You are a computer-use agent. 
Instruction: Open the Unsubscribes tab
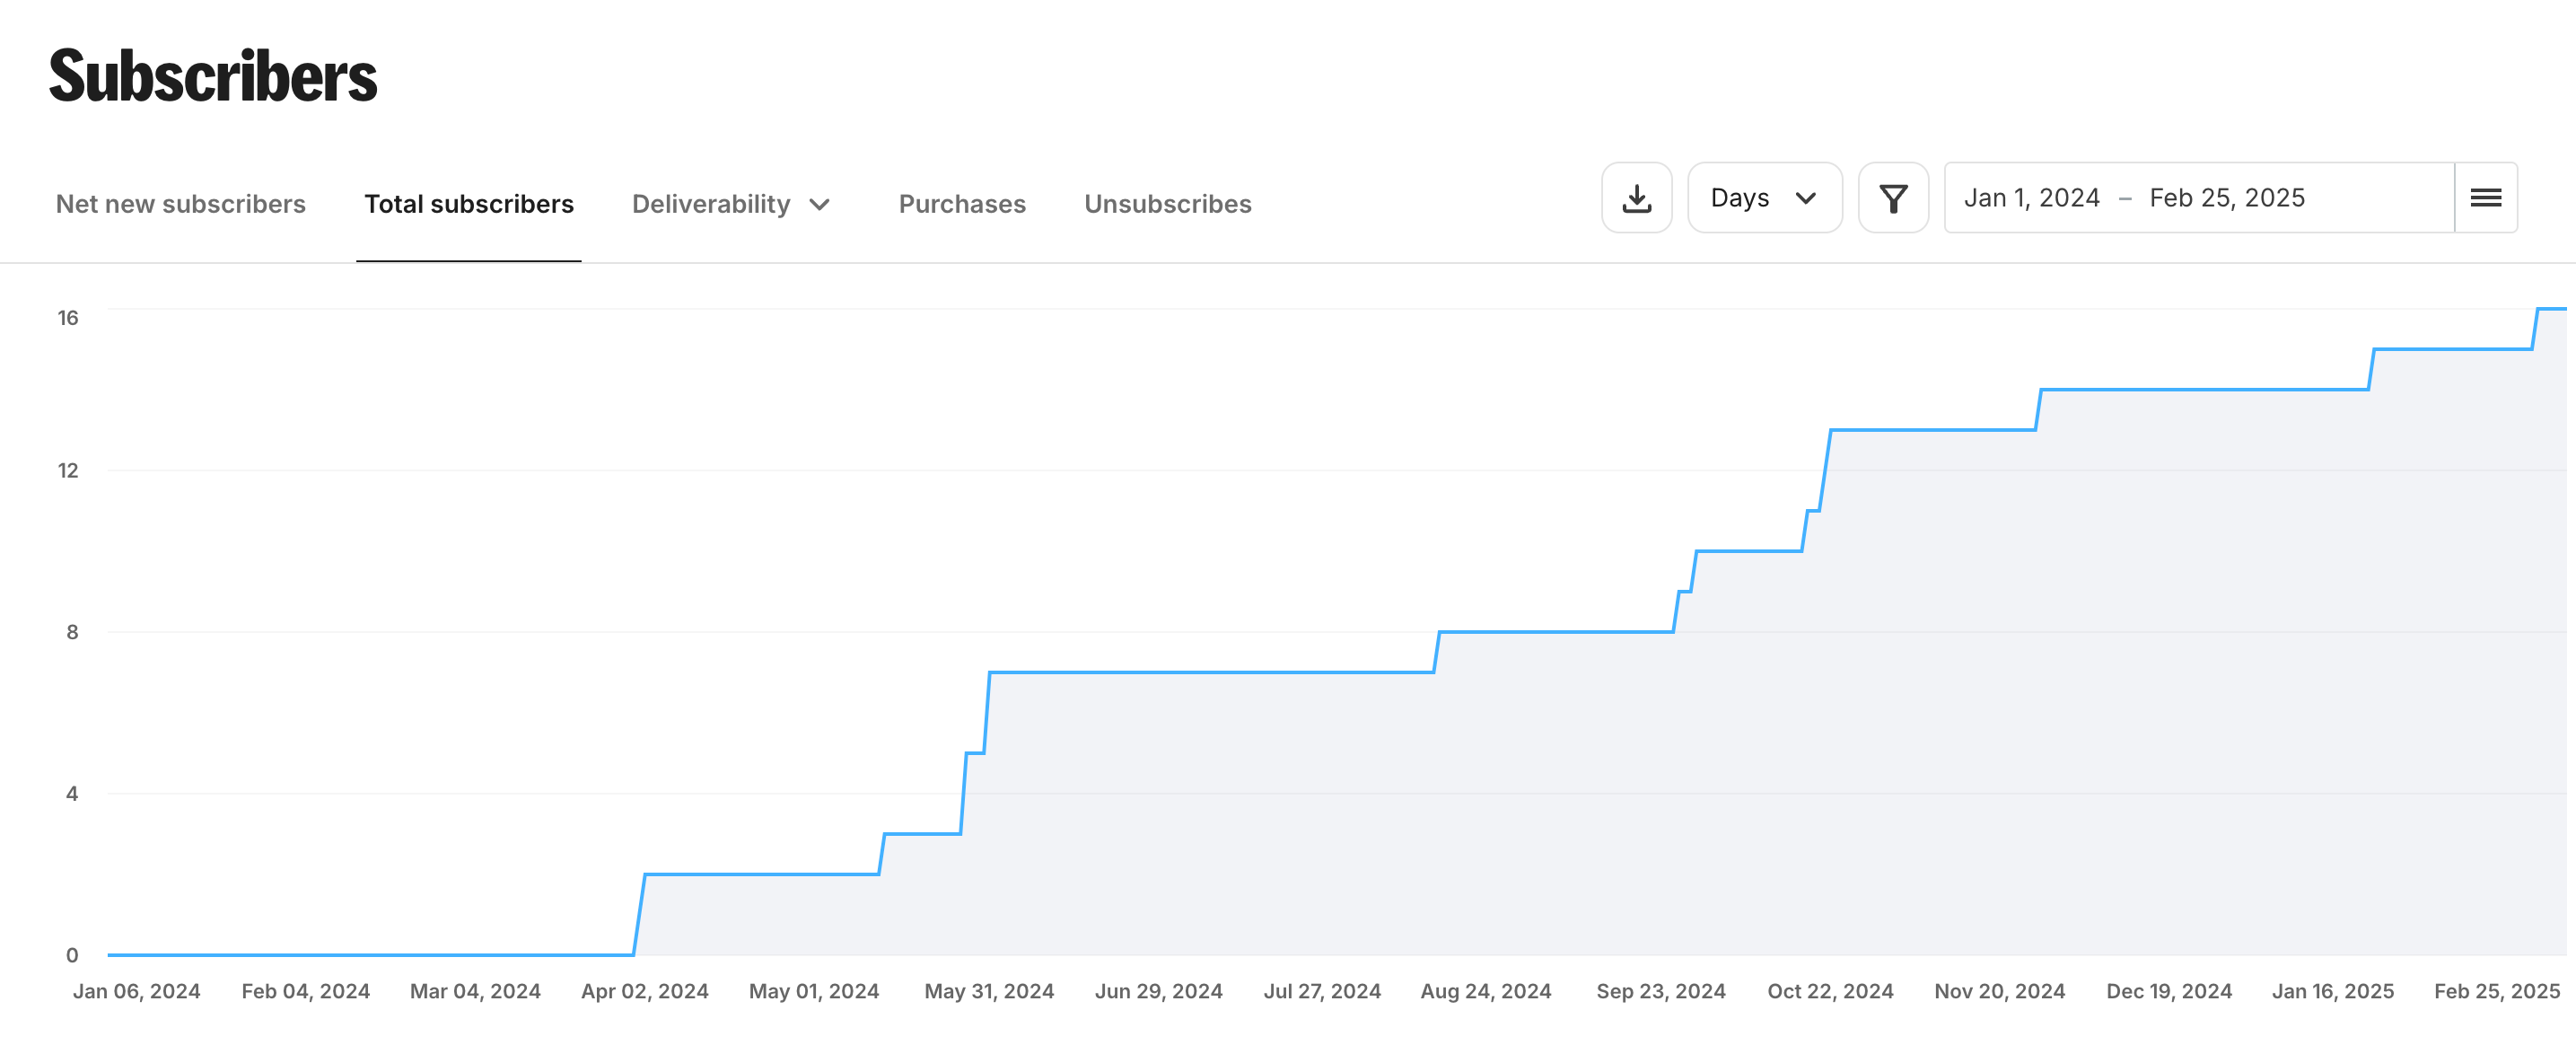tap(1167, 204)
